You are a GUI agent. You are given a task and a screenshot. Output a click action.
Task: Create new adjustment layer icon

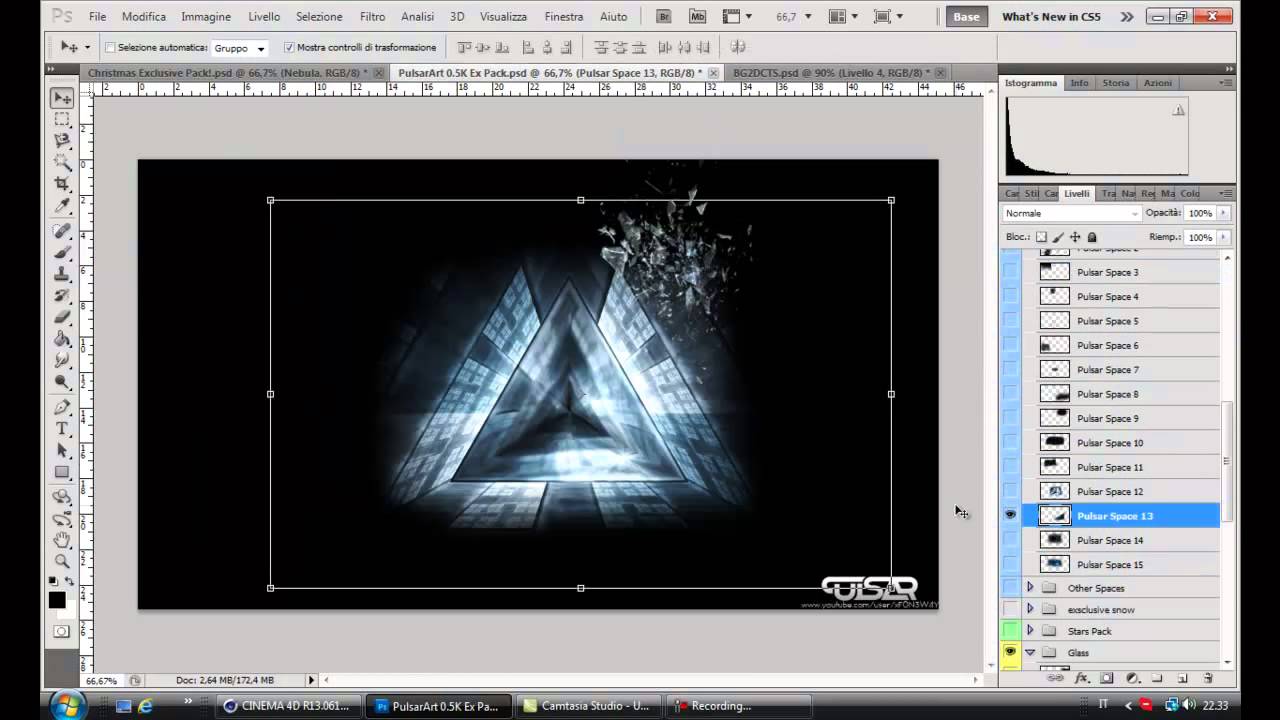tap(1132, 678)
